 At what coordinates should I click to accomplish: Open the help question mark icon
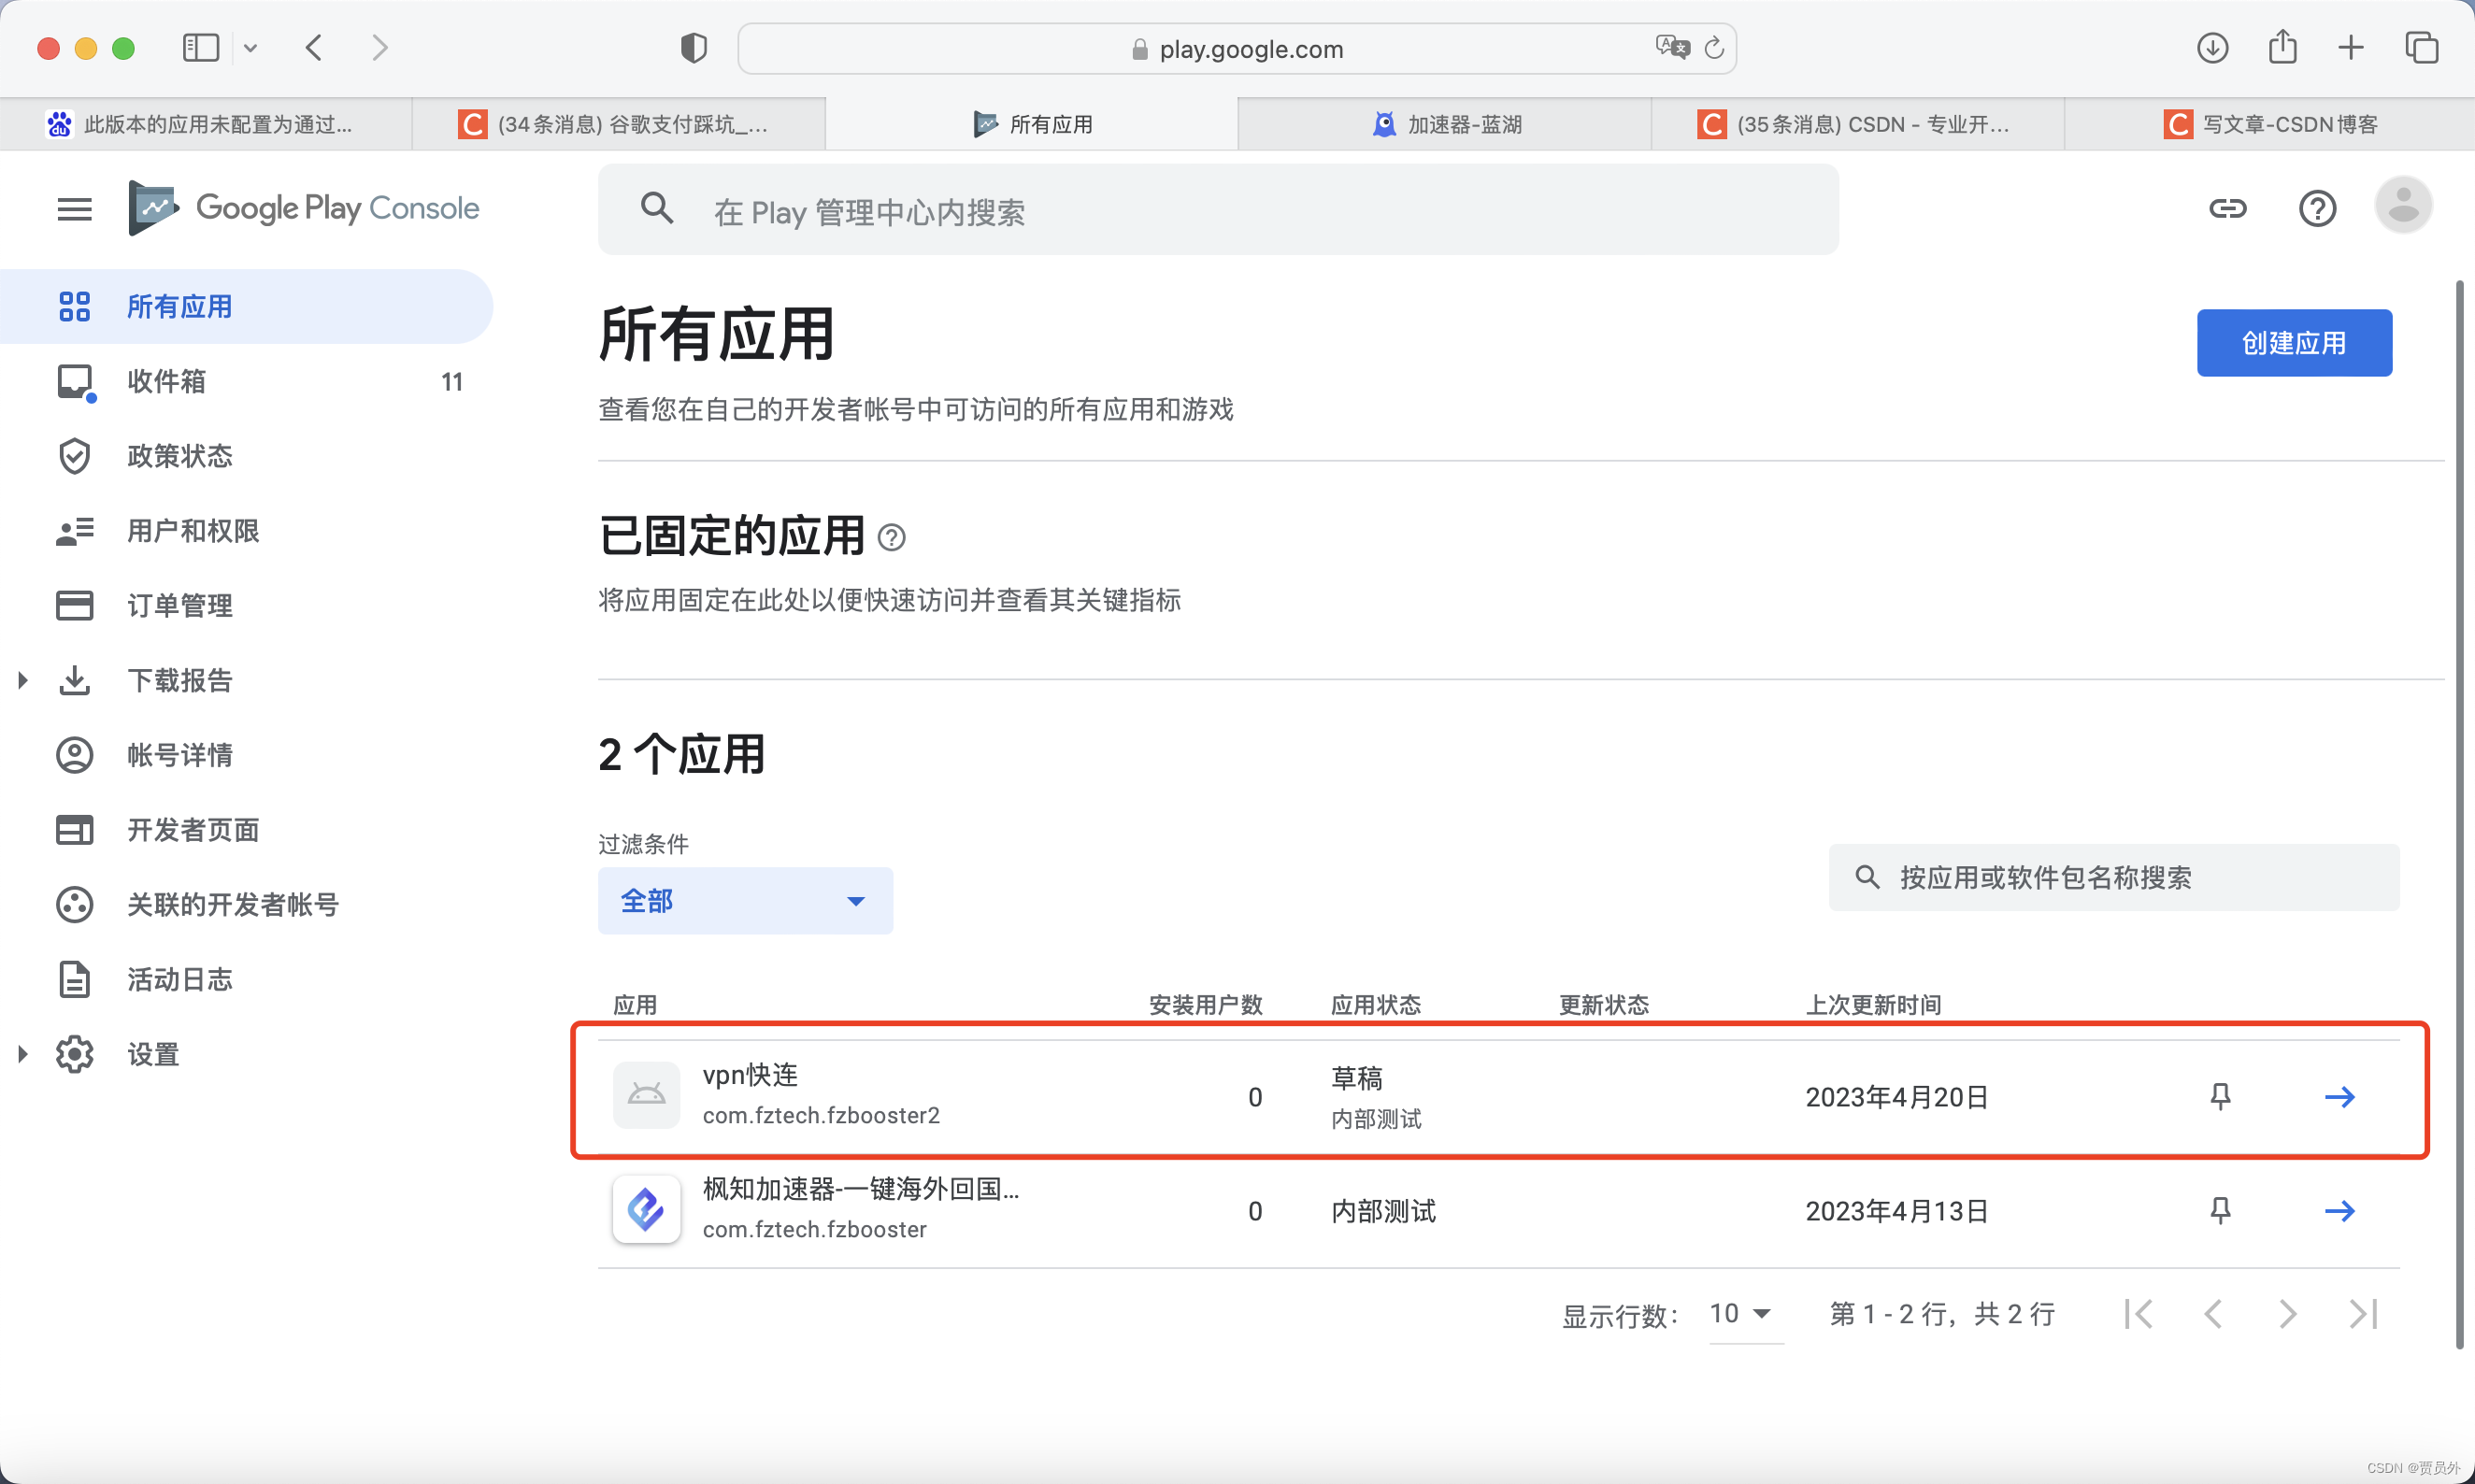tap(2317, 208)
